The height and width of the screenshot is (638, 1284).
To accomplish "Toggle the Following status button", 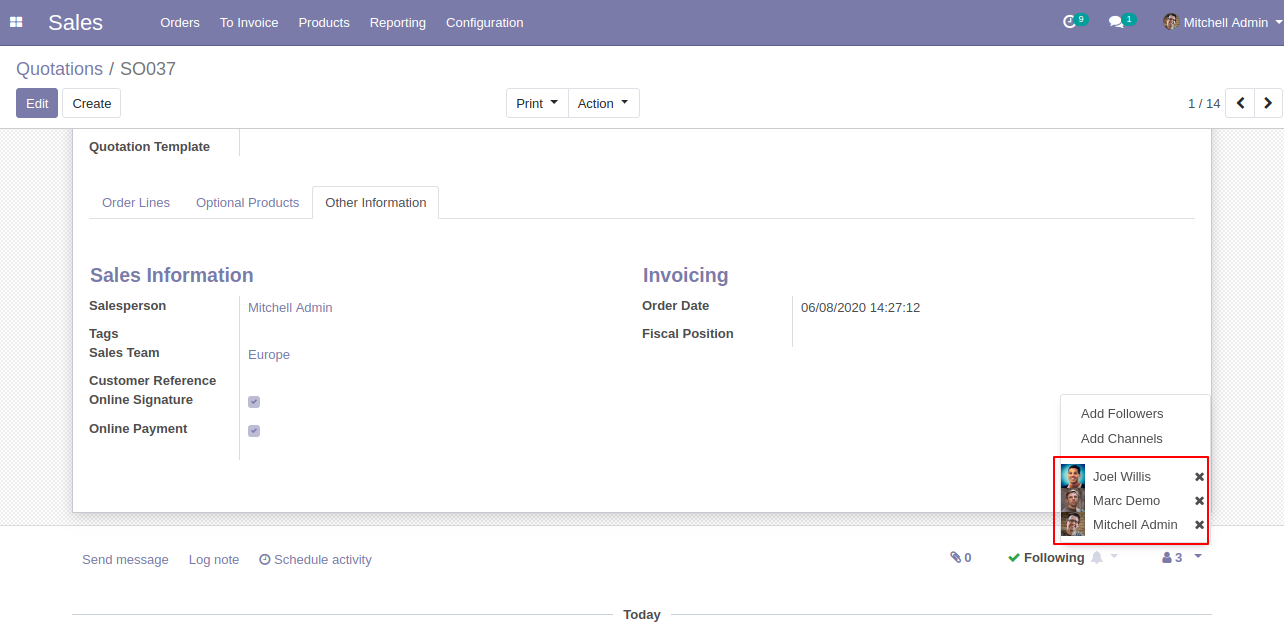I will [1046, 558].
